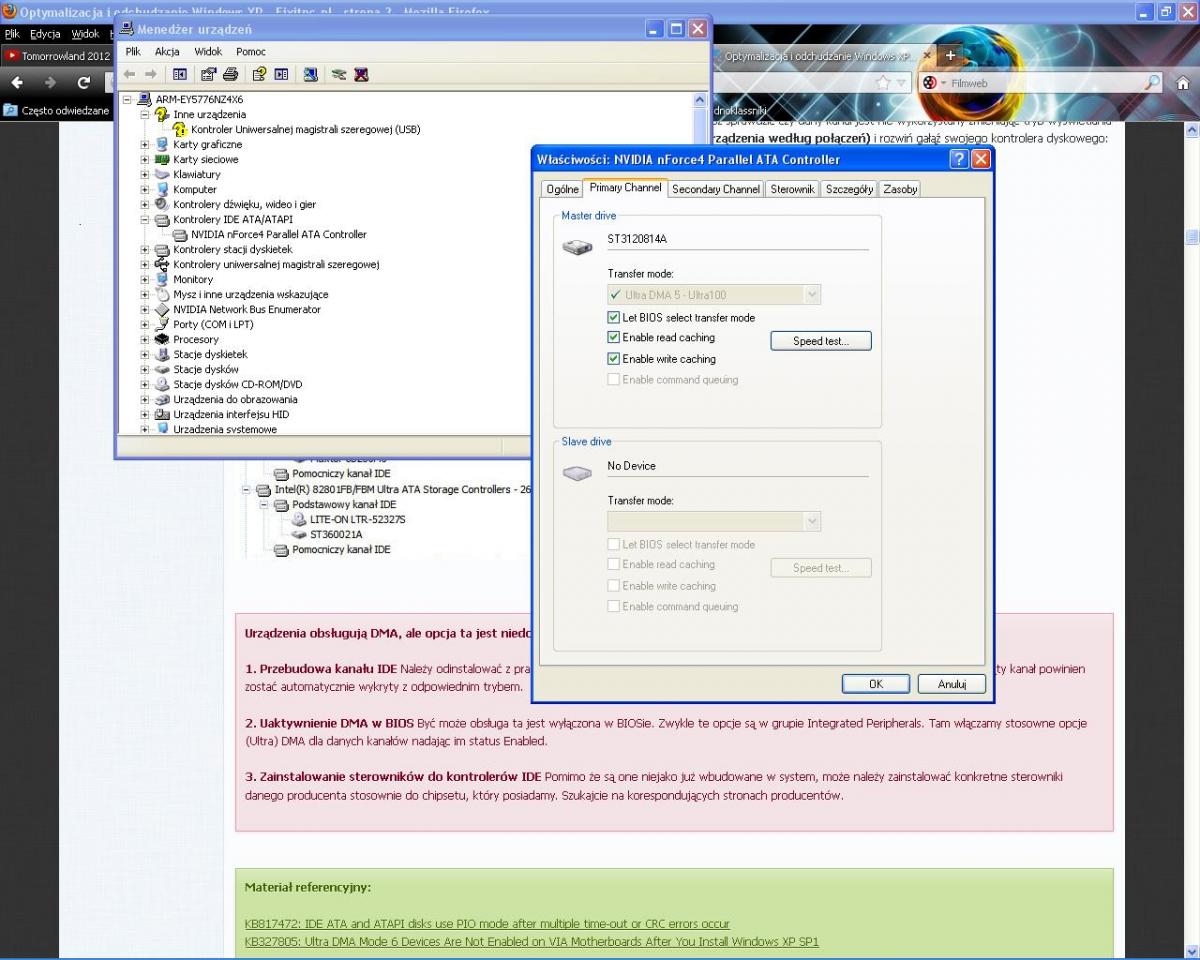The image size is (1200, 960).
Task: Toggle Enable read caching for Master drive
Action: [x=614, y=338]
